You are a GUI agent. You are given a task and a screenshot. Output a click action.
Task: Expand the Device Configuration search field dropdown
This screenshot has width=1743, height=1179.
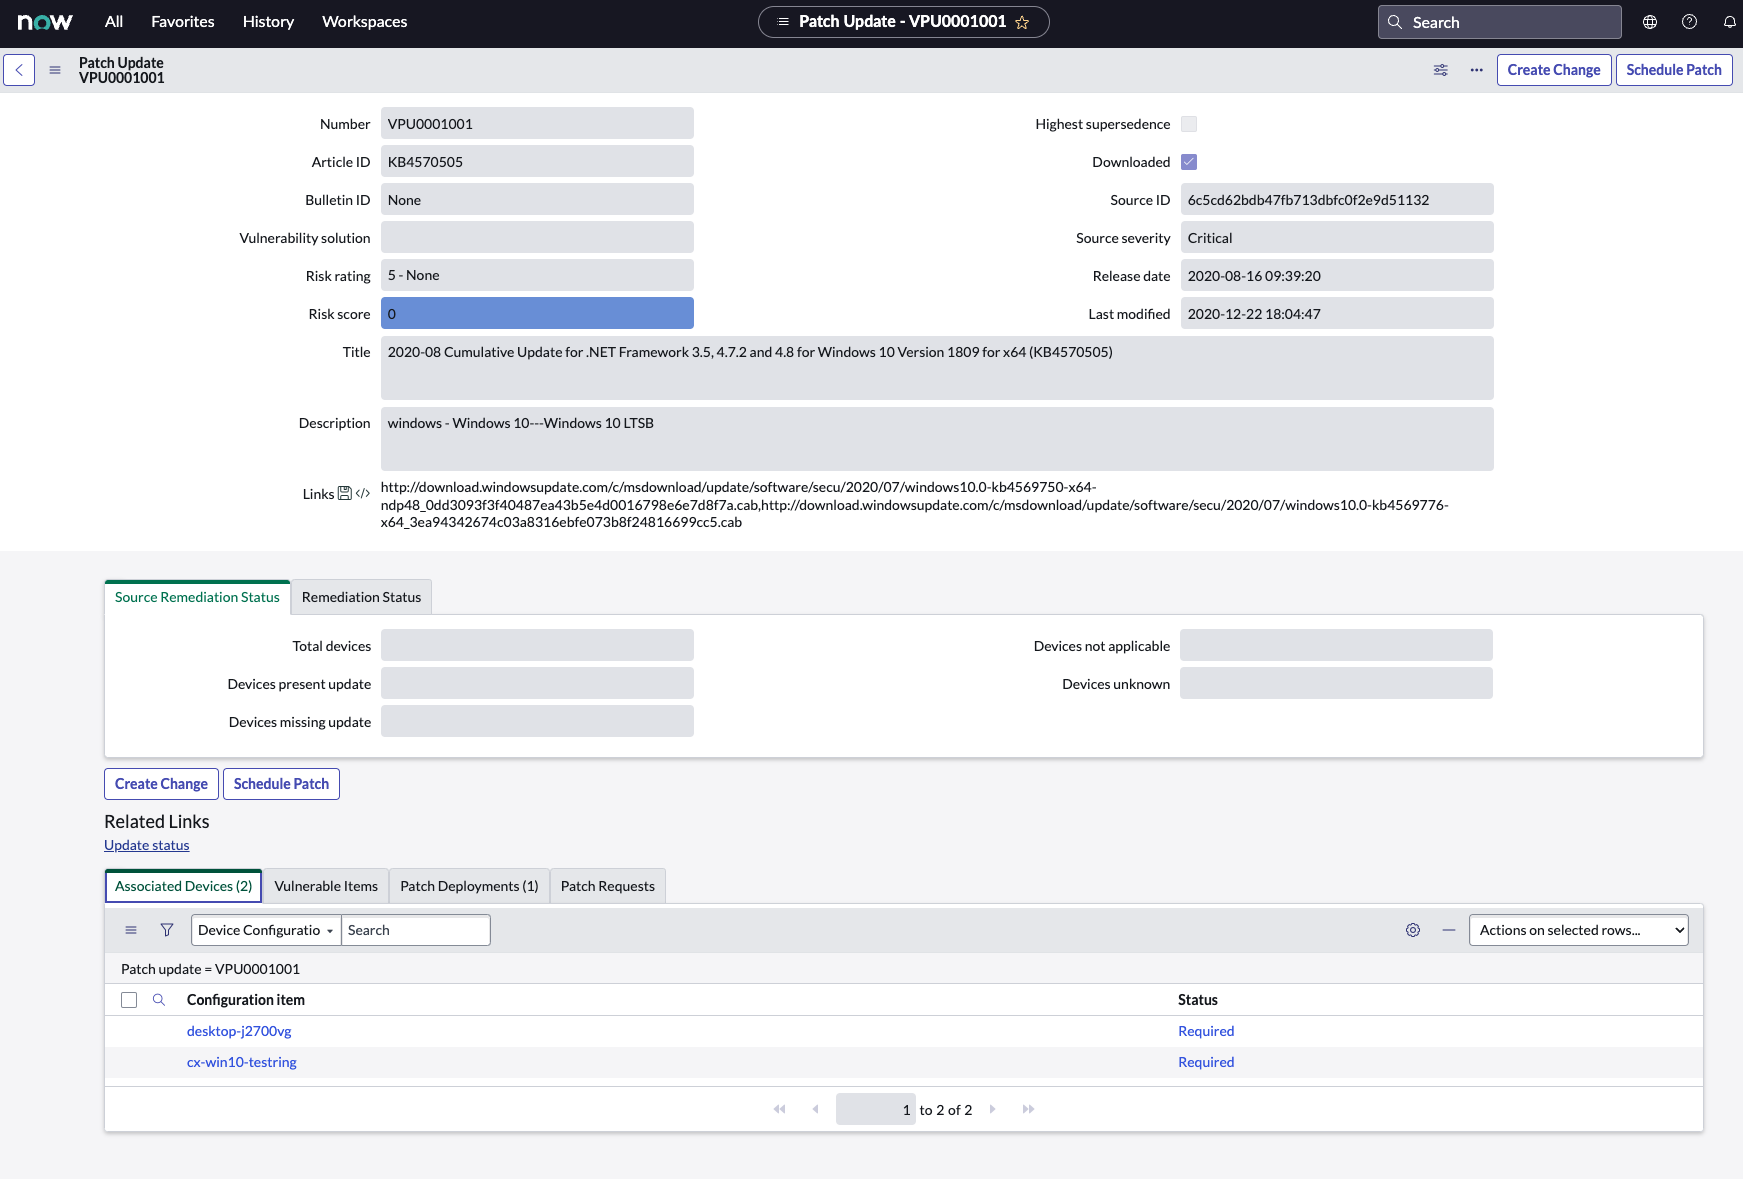pos(266,930)
